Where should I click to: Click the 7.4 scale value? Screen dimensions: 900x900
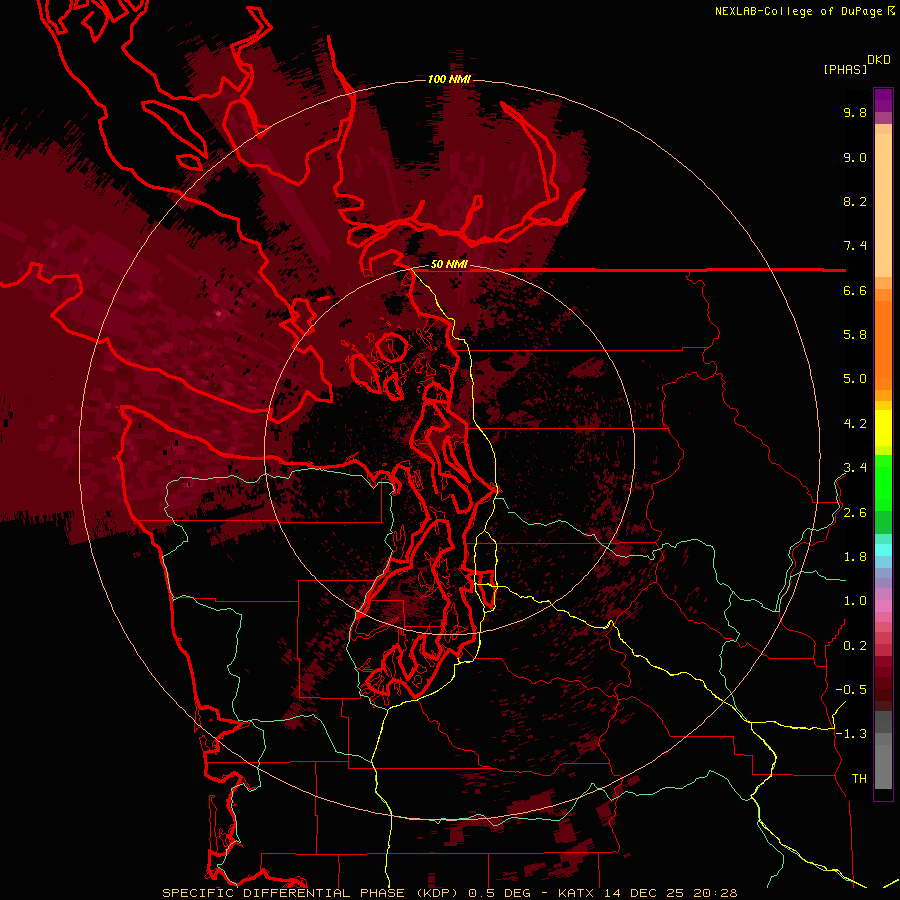coord(855,246)
